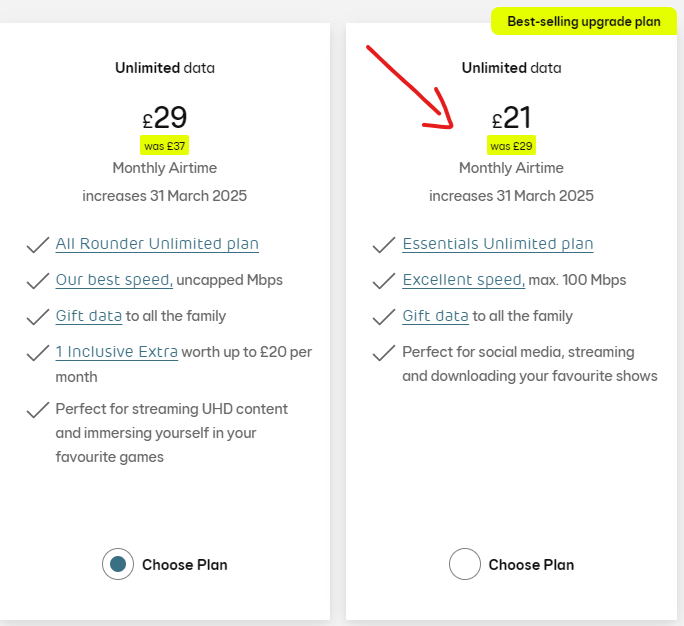Open Gift data link in £21 plan
This screenshot has height=626, width=684.
click(x=435, y=315)
